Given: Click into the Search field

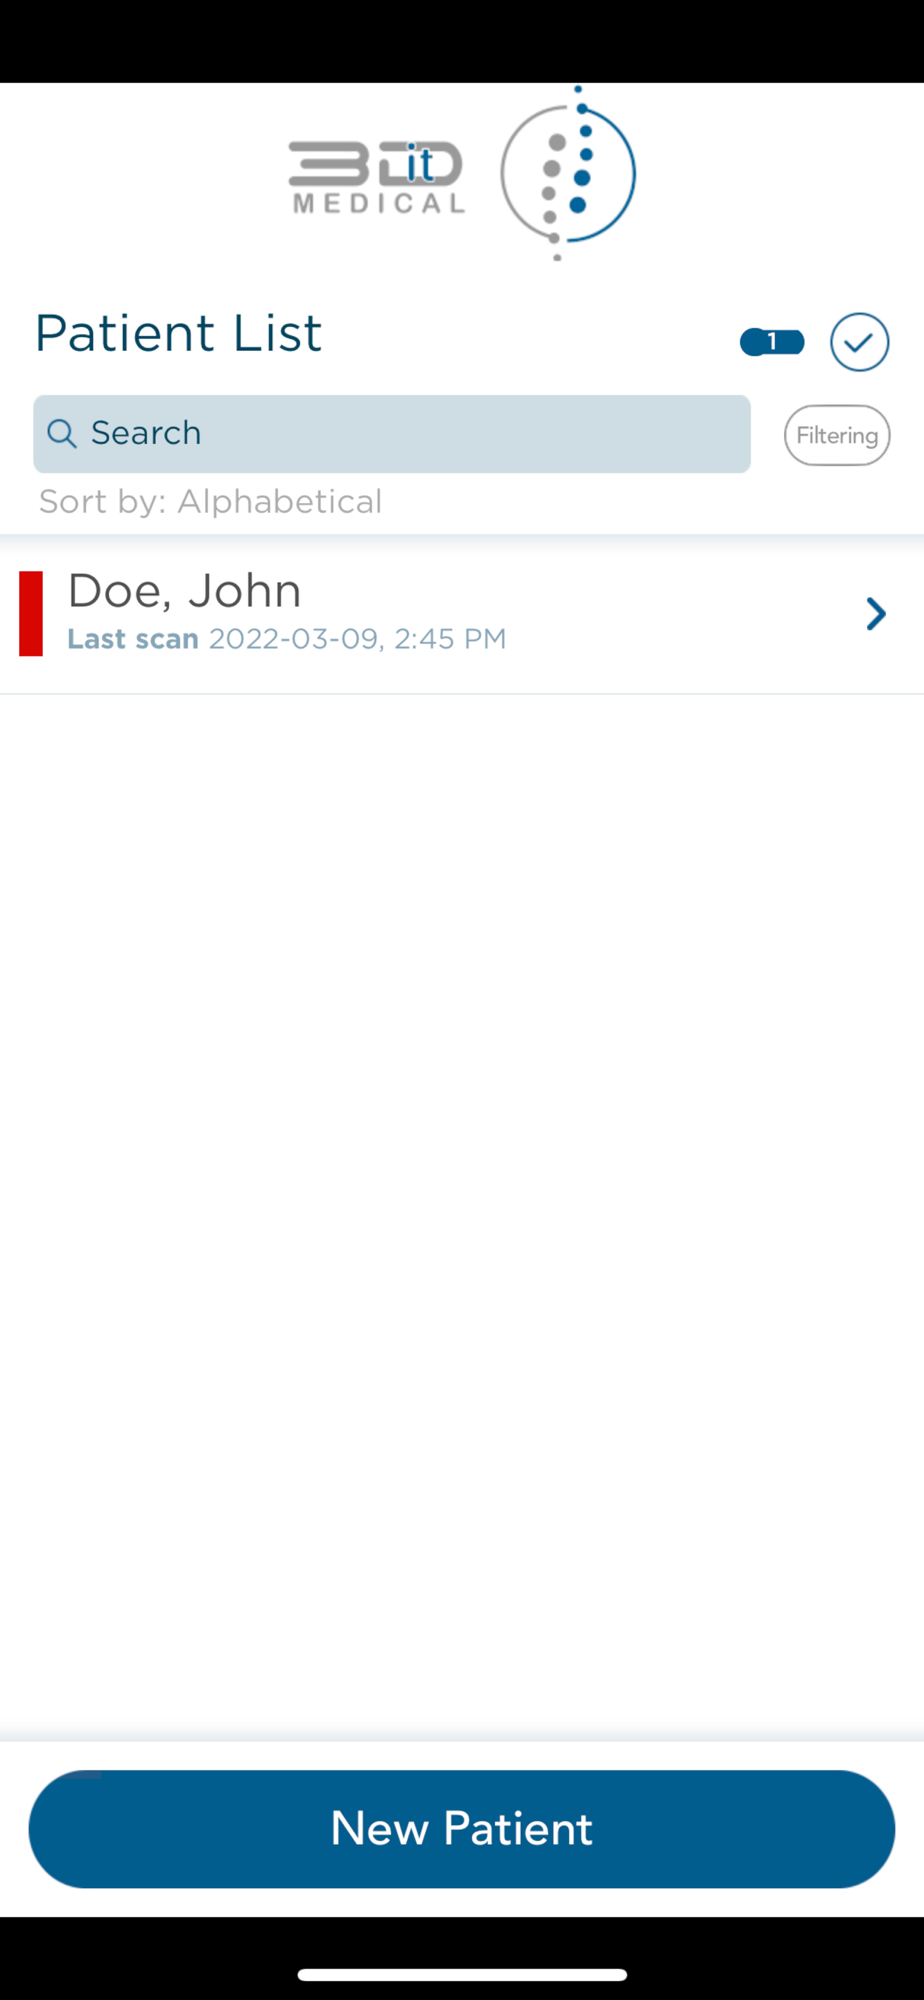Looking at the screenshot, I should (392, 434).
